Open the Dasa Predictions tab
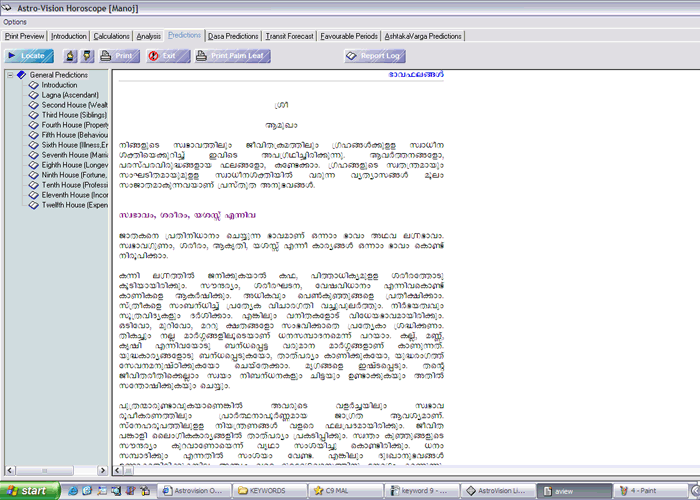The height and width of the screenshot is (500, 700). point(233,36)
